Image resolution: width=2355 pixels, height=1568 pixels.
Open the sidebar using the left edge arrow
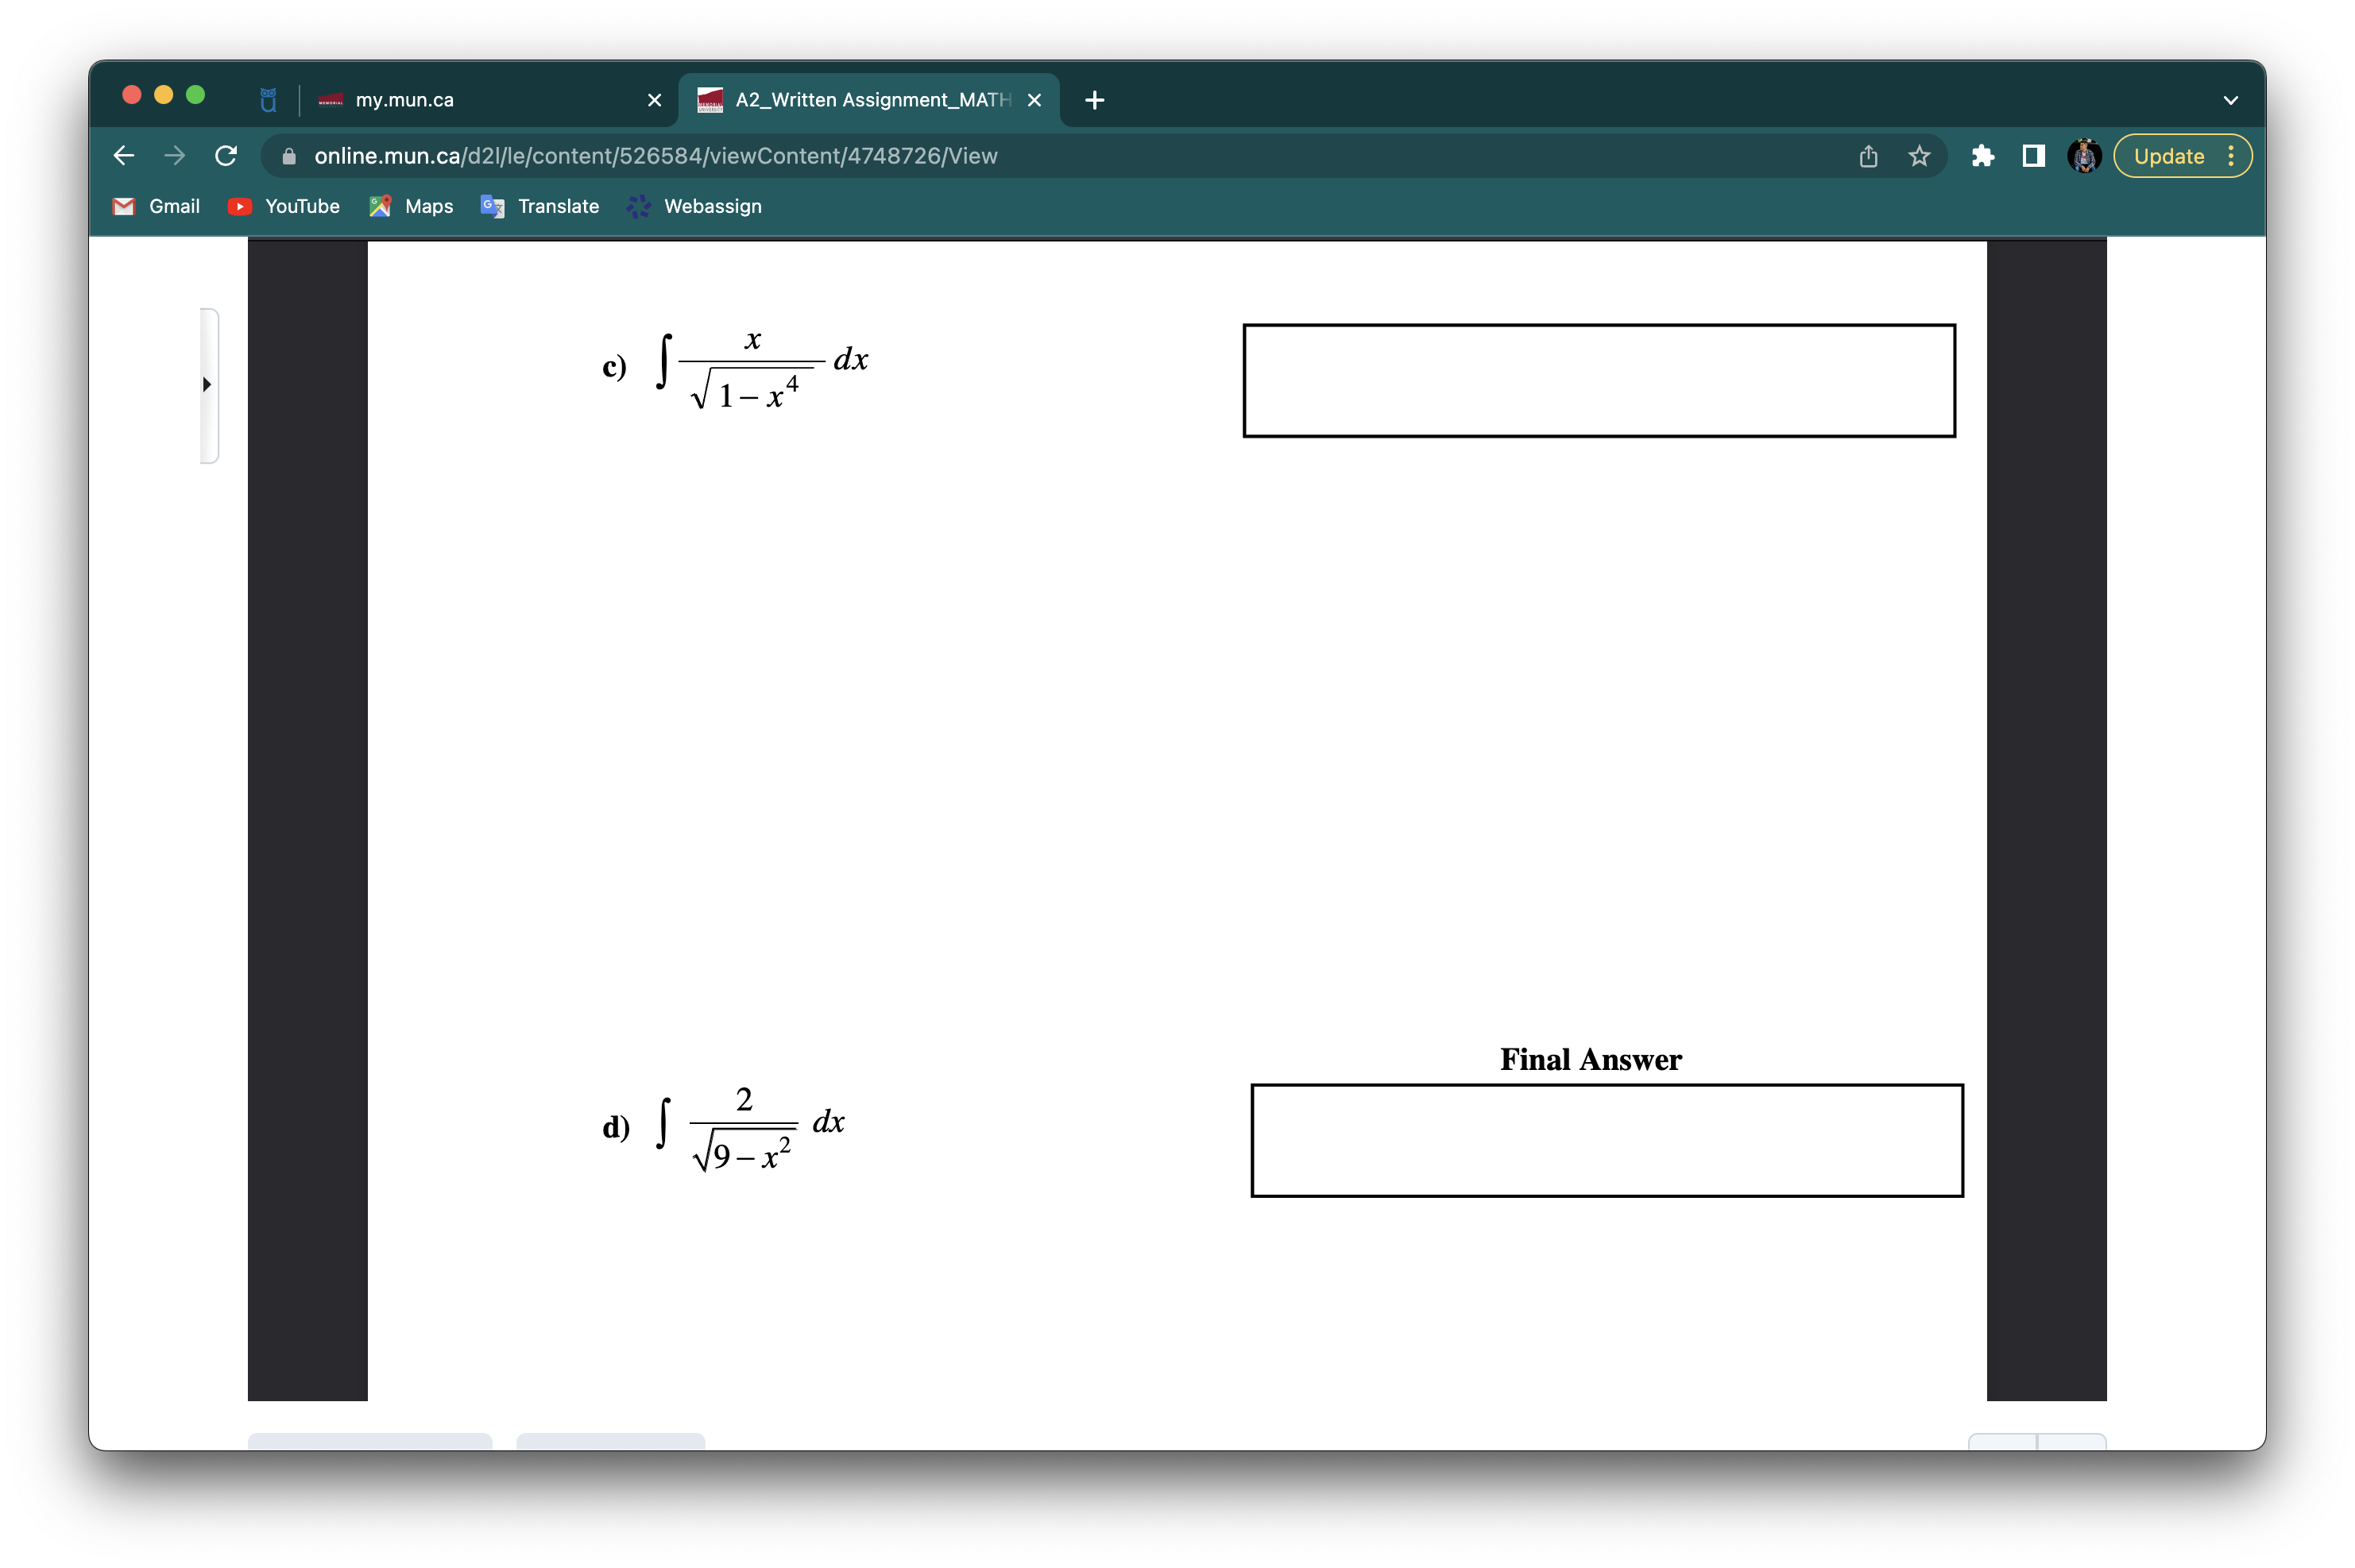point(207,384)
